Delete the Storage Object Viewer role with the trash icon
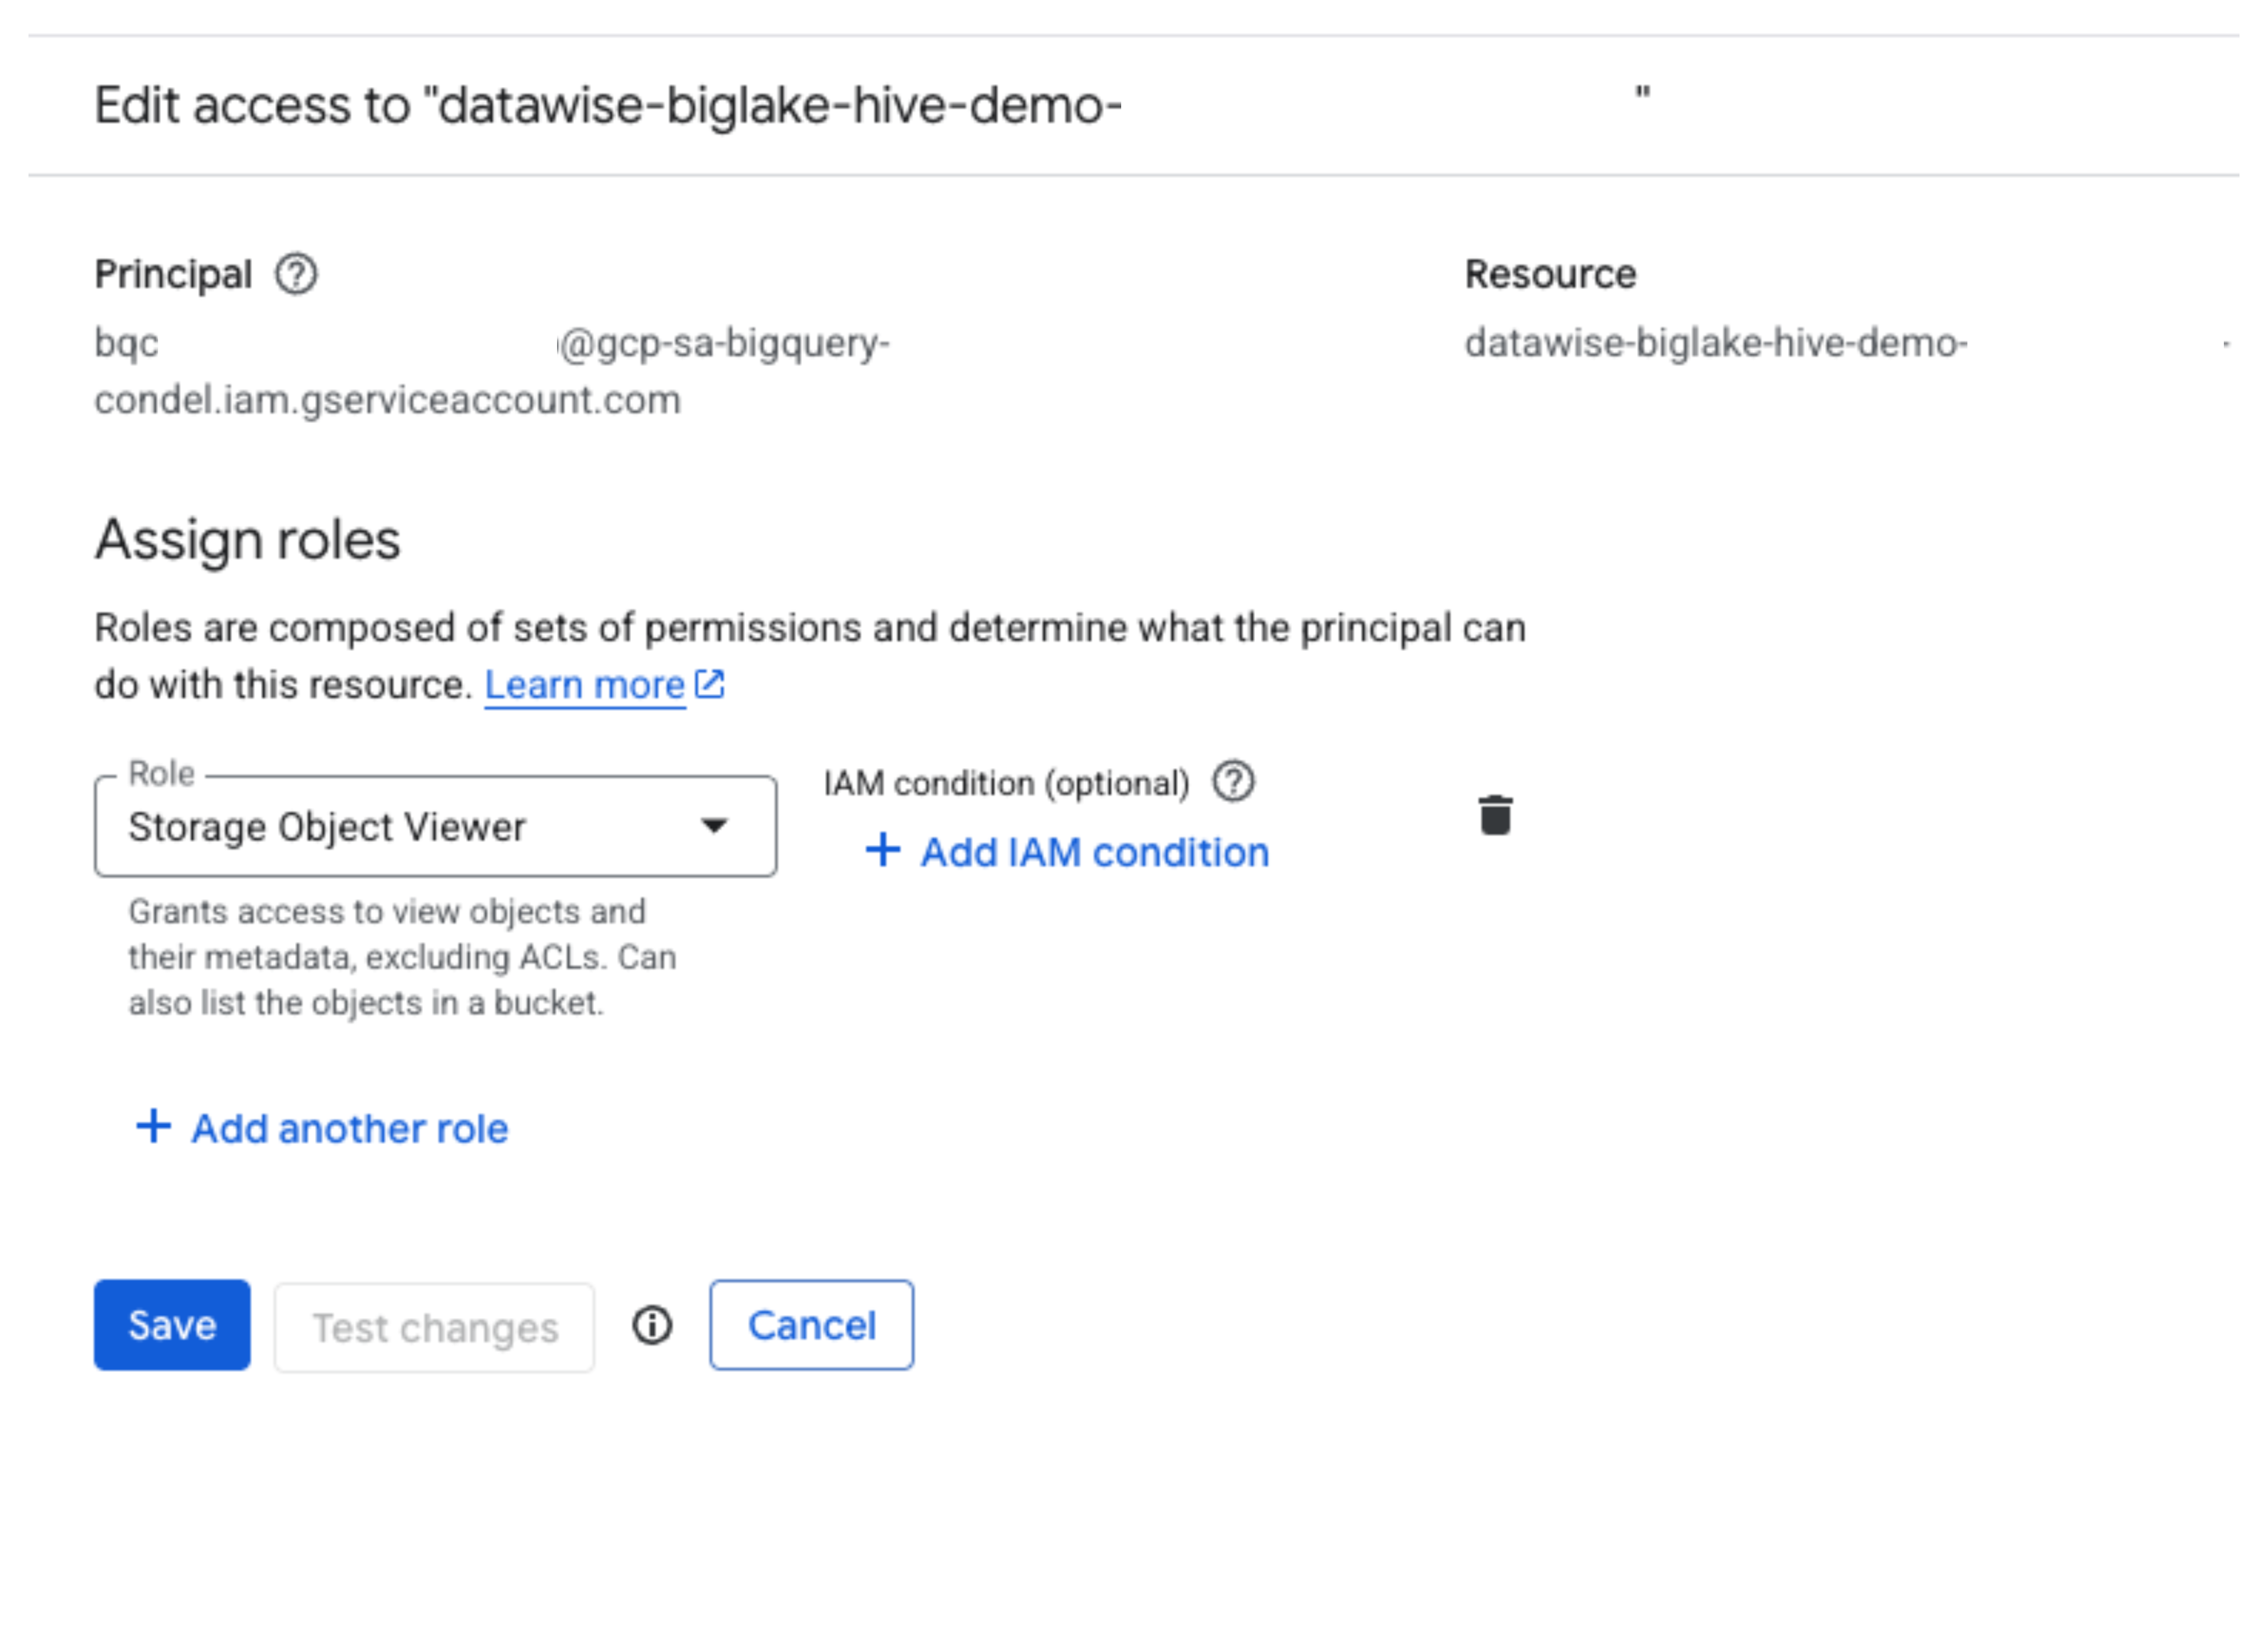The image size is (2268, 1647). point(1495,815)
